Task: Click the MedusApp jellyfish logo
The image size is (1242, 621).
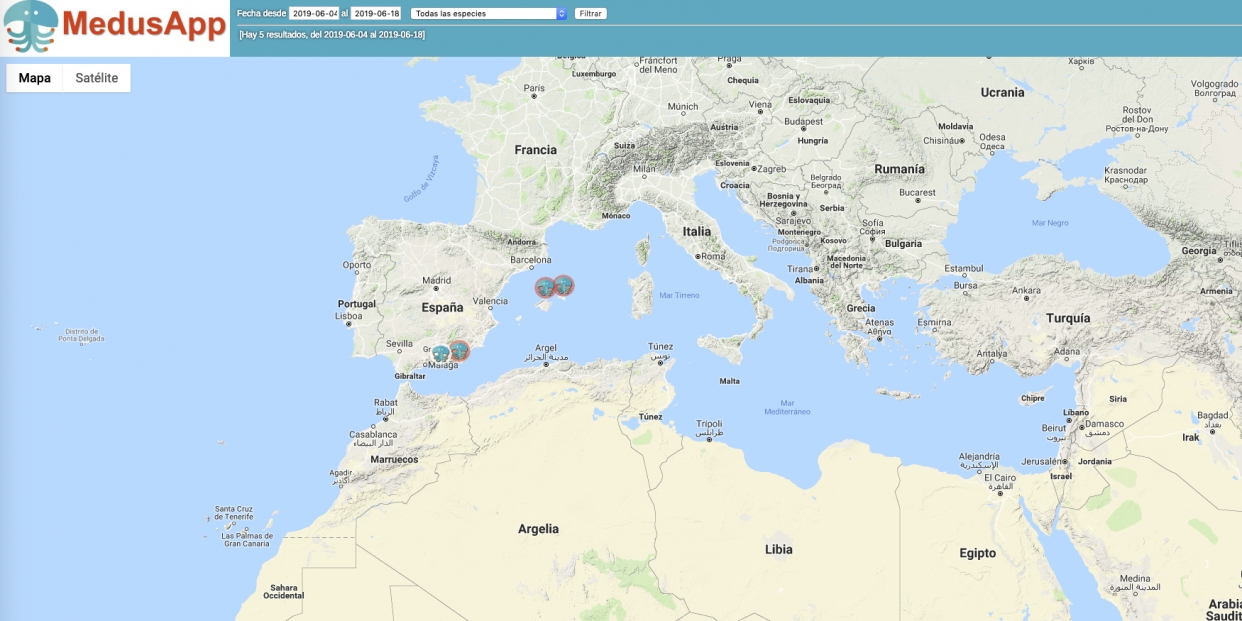Action: (30, 27)
